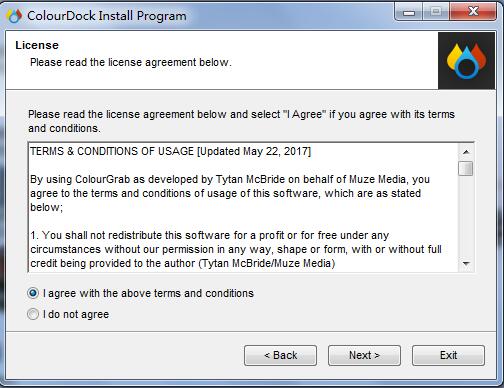Click the Next > button
The image size is (504, 388).
click(364, 355)
